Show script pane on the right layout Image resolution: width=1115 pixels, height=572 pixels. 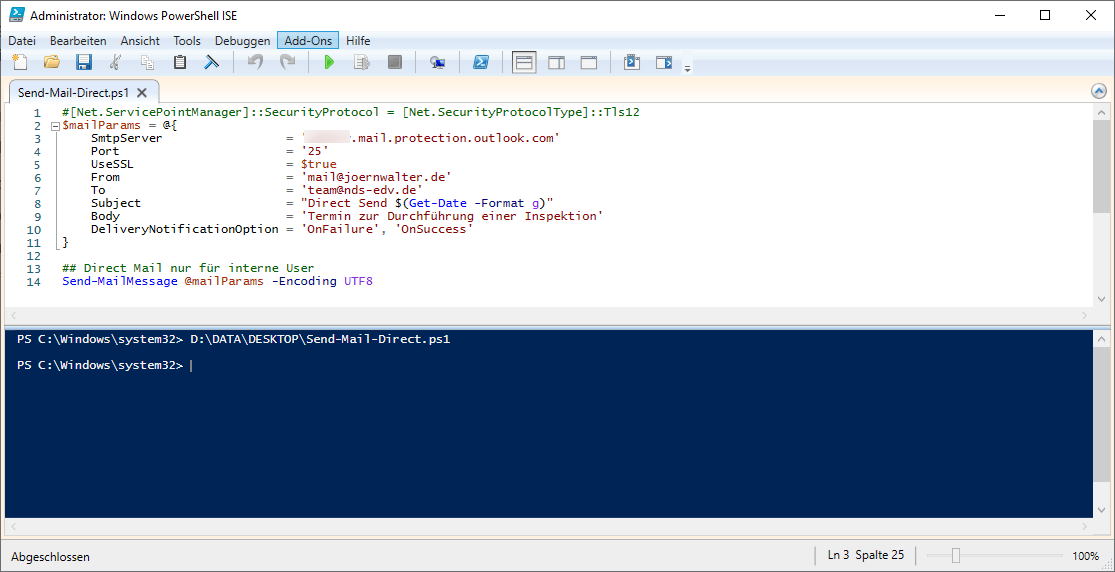[x=556, y=63]
